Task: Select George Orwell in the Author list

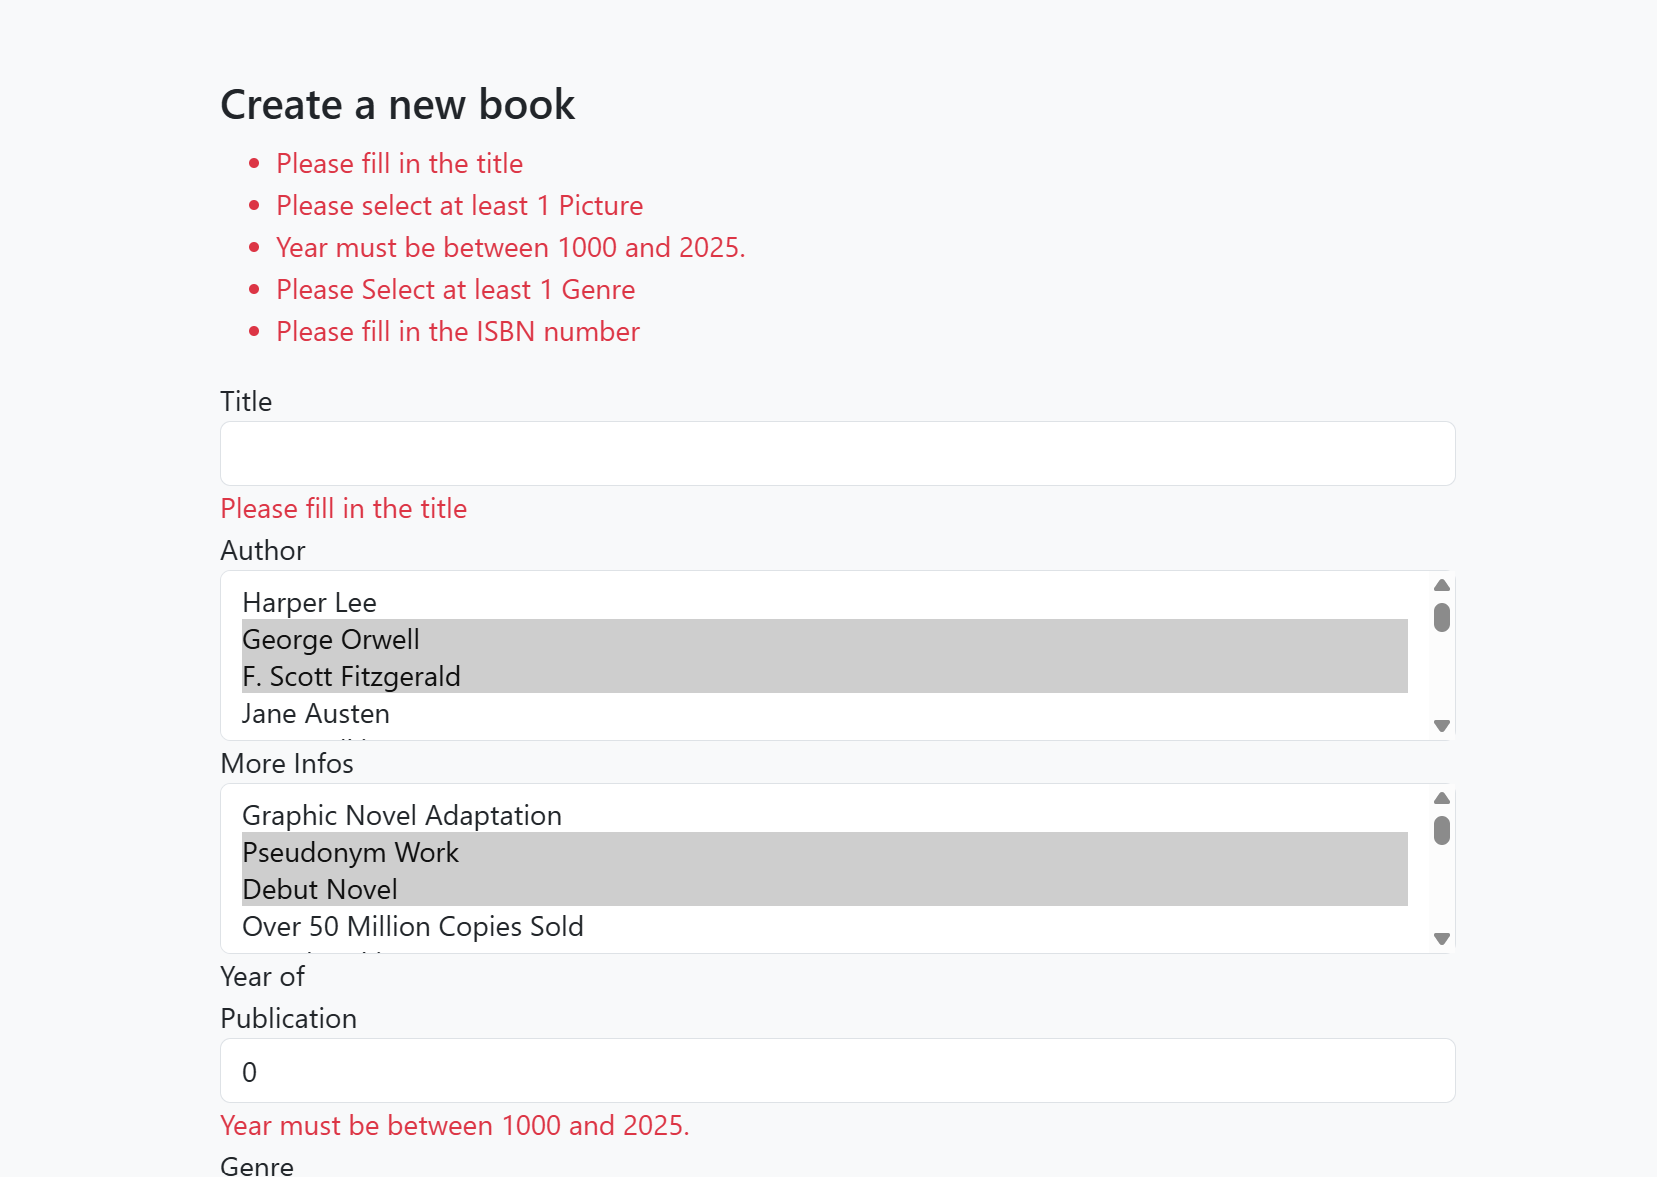Action: 825,639
